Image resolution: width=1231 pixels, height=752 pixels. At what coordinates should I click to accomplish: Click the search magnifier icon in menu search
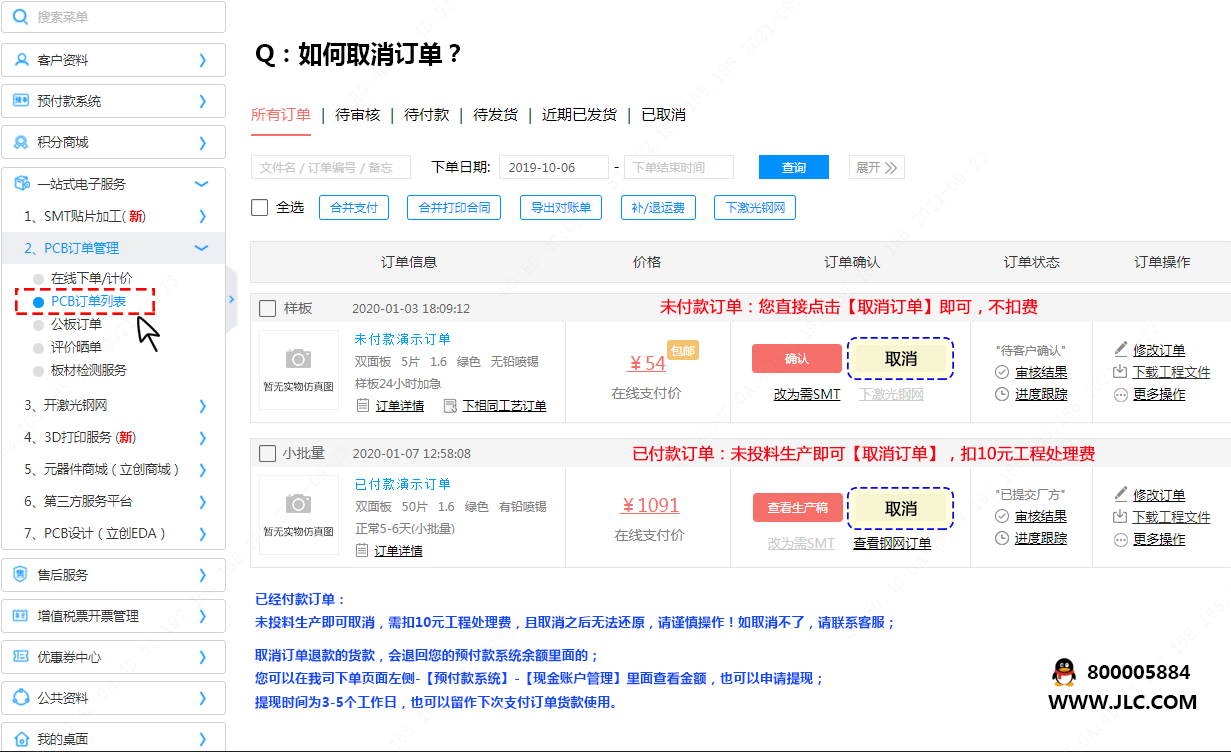click(20, 17)
